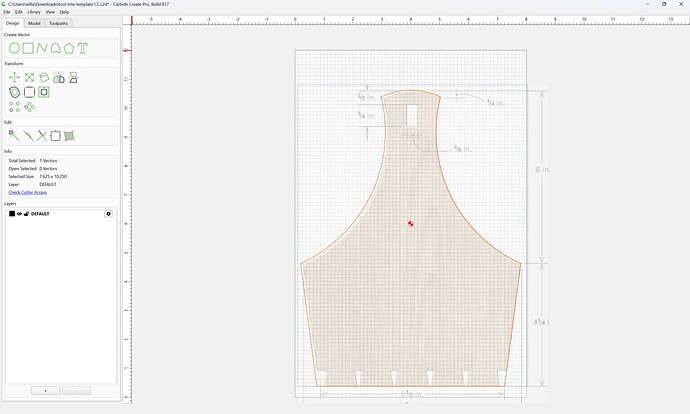Image resolution: width=690 pixels, height=414 pixels.
Task: Click the white rectangular handle slot in design
Action: coord(412,115)
